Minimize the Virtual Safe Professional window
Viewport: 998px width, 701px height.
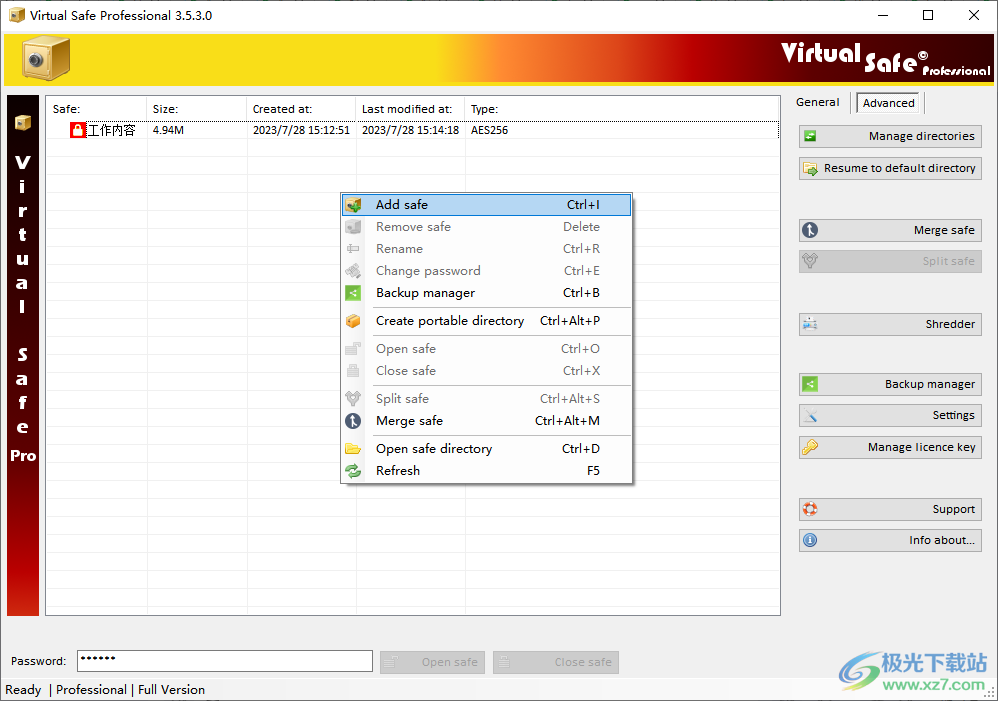[x=883, y=15]
